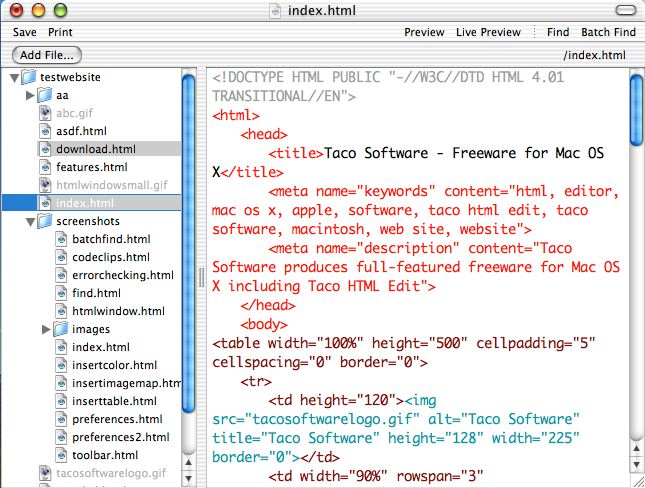Select batchfind.html in screenshots folder

coord(111,239)
